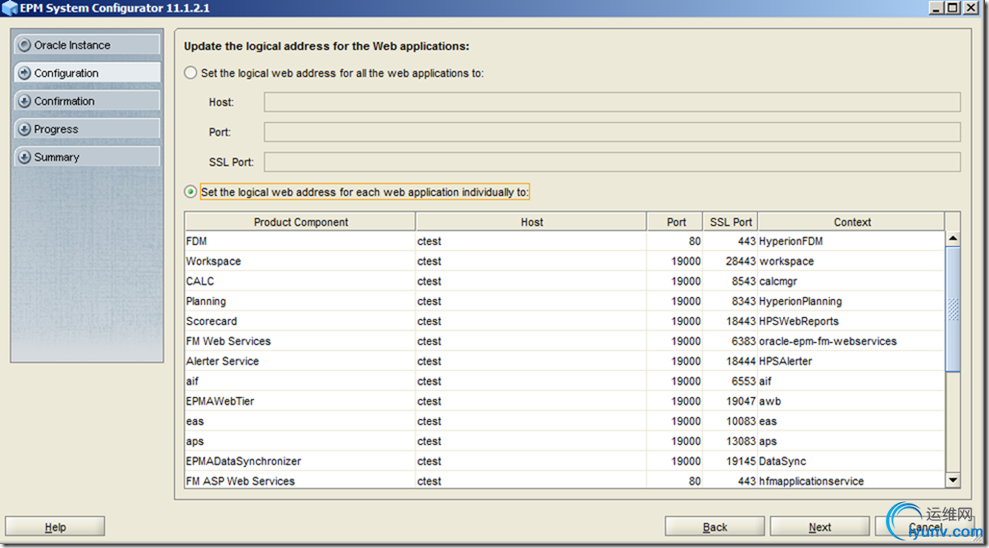Click SSL port 28443 in Workspace row

coord(730,261)
